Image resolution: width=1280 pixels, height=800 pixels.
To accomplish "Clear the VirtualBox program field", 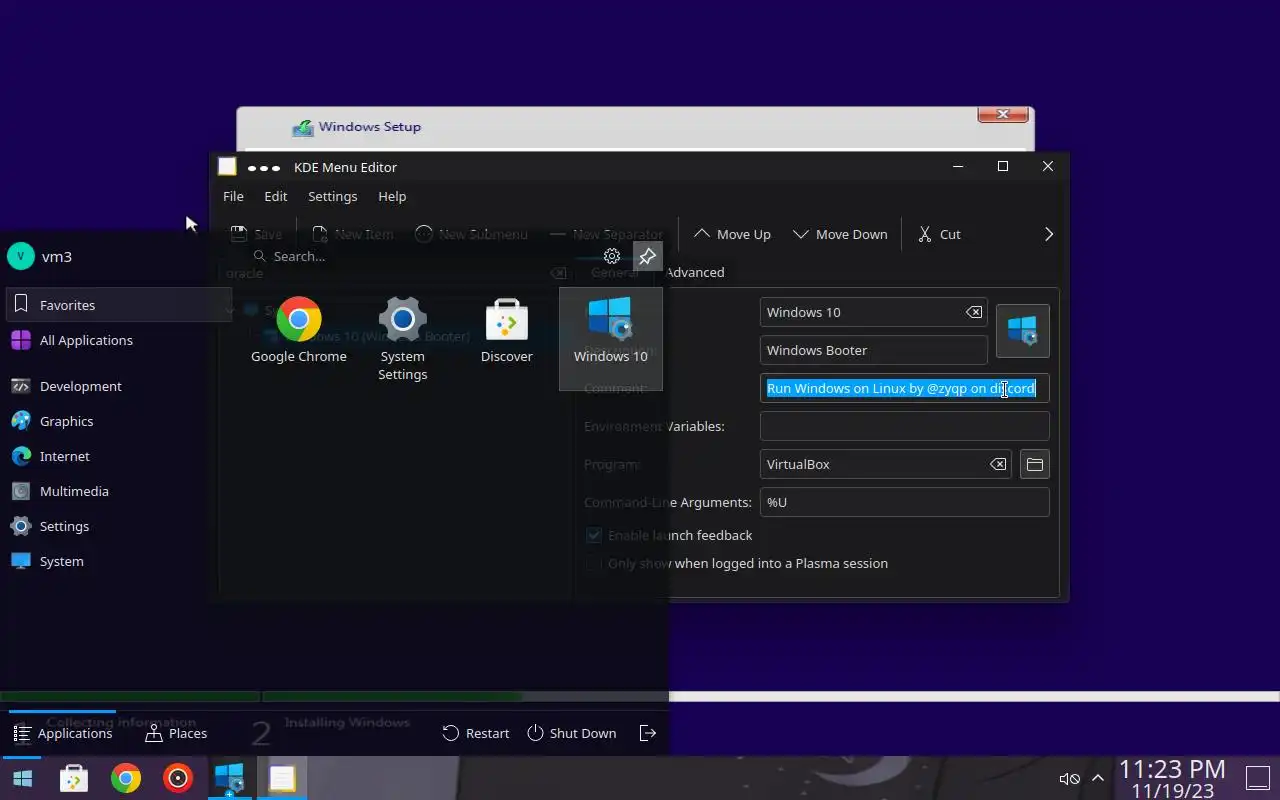I will pos(998,464).
